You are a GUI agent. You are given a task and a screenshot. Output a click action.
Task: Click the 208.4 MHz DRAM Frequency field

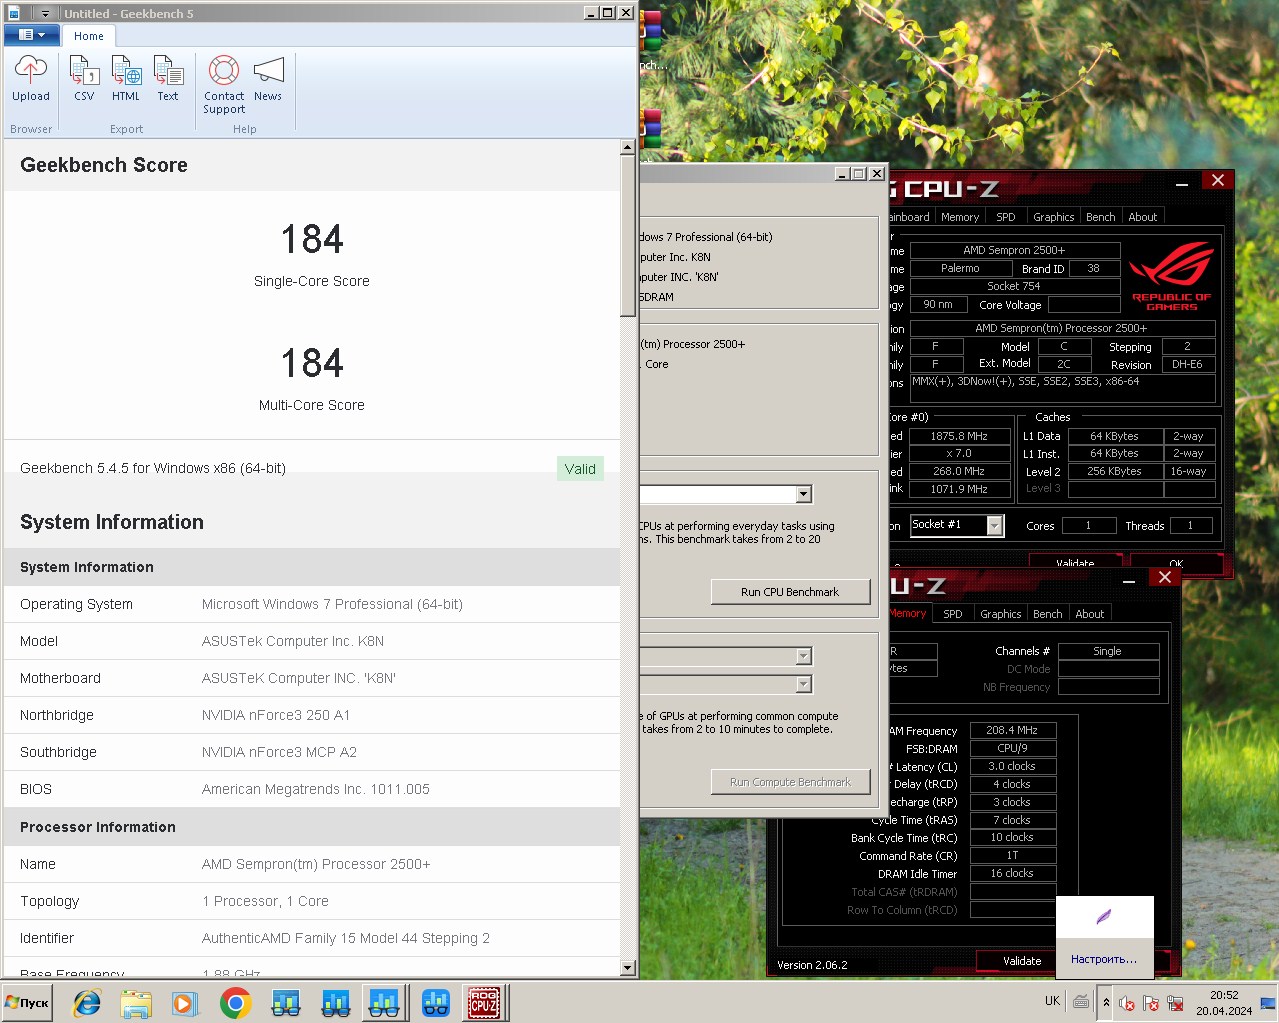[1012, 730]
